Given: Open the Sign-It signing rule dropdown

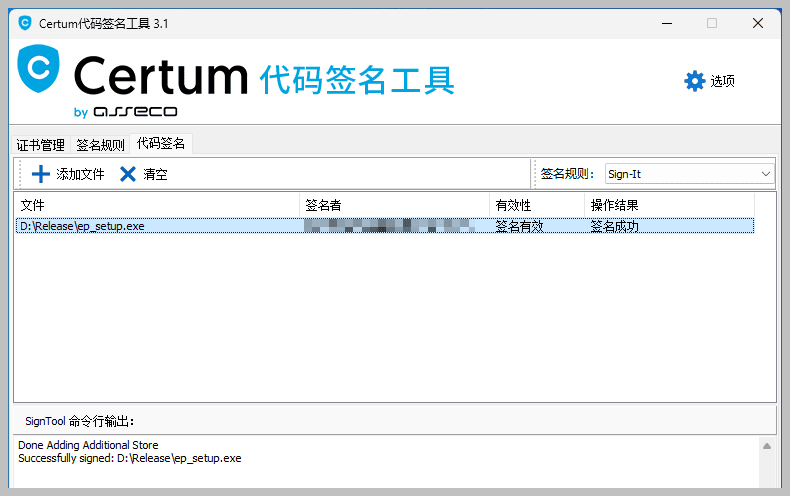Looking at the screenshot, I should [689, 174].
